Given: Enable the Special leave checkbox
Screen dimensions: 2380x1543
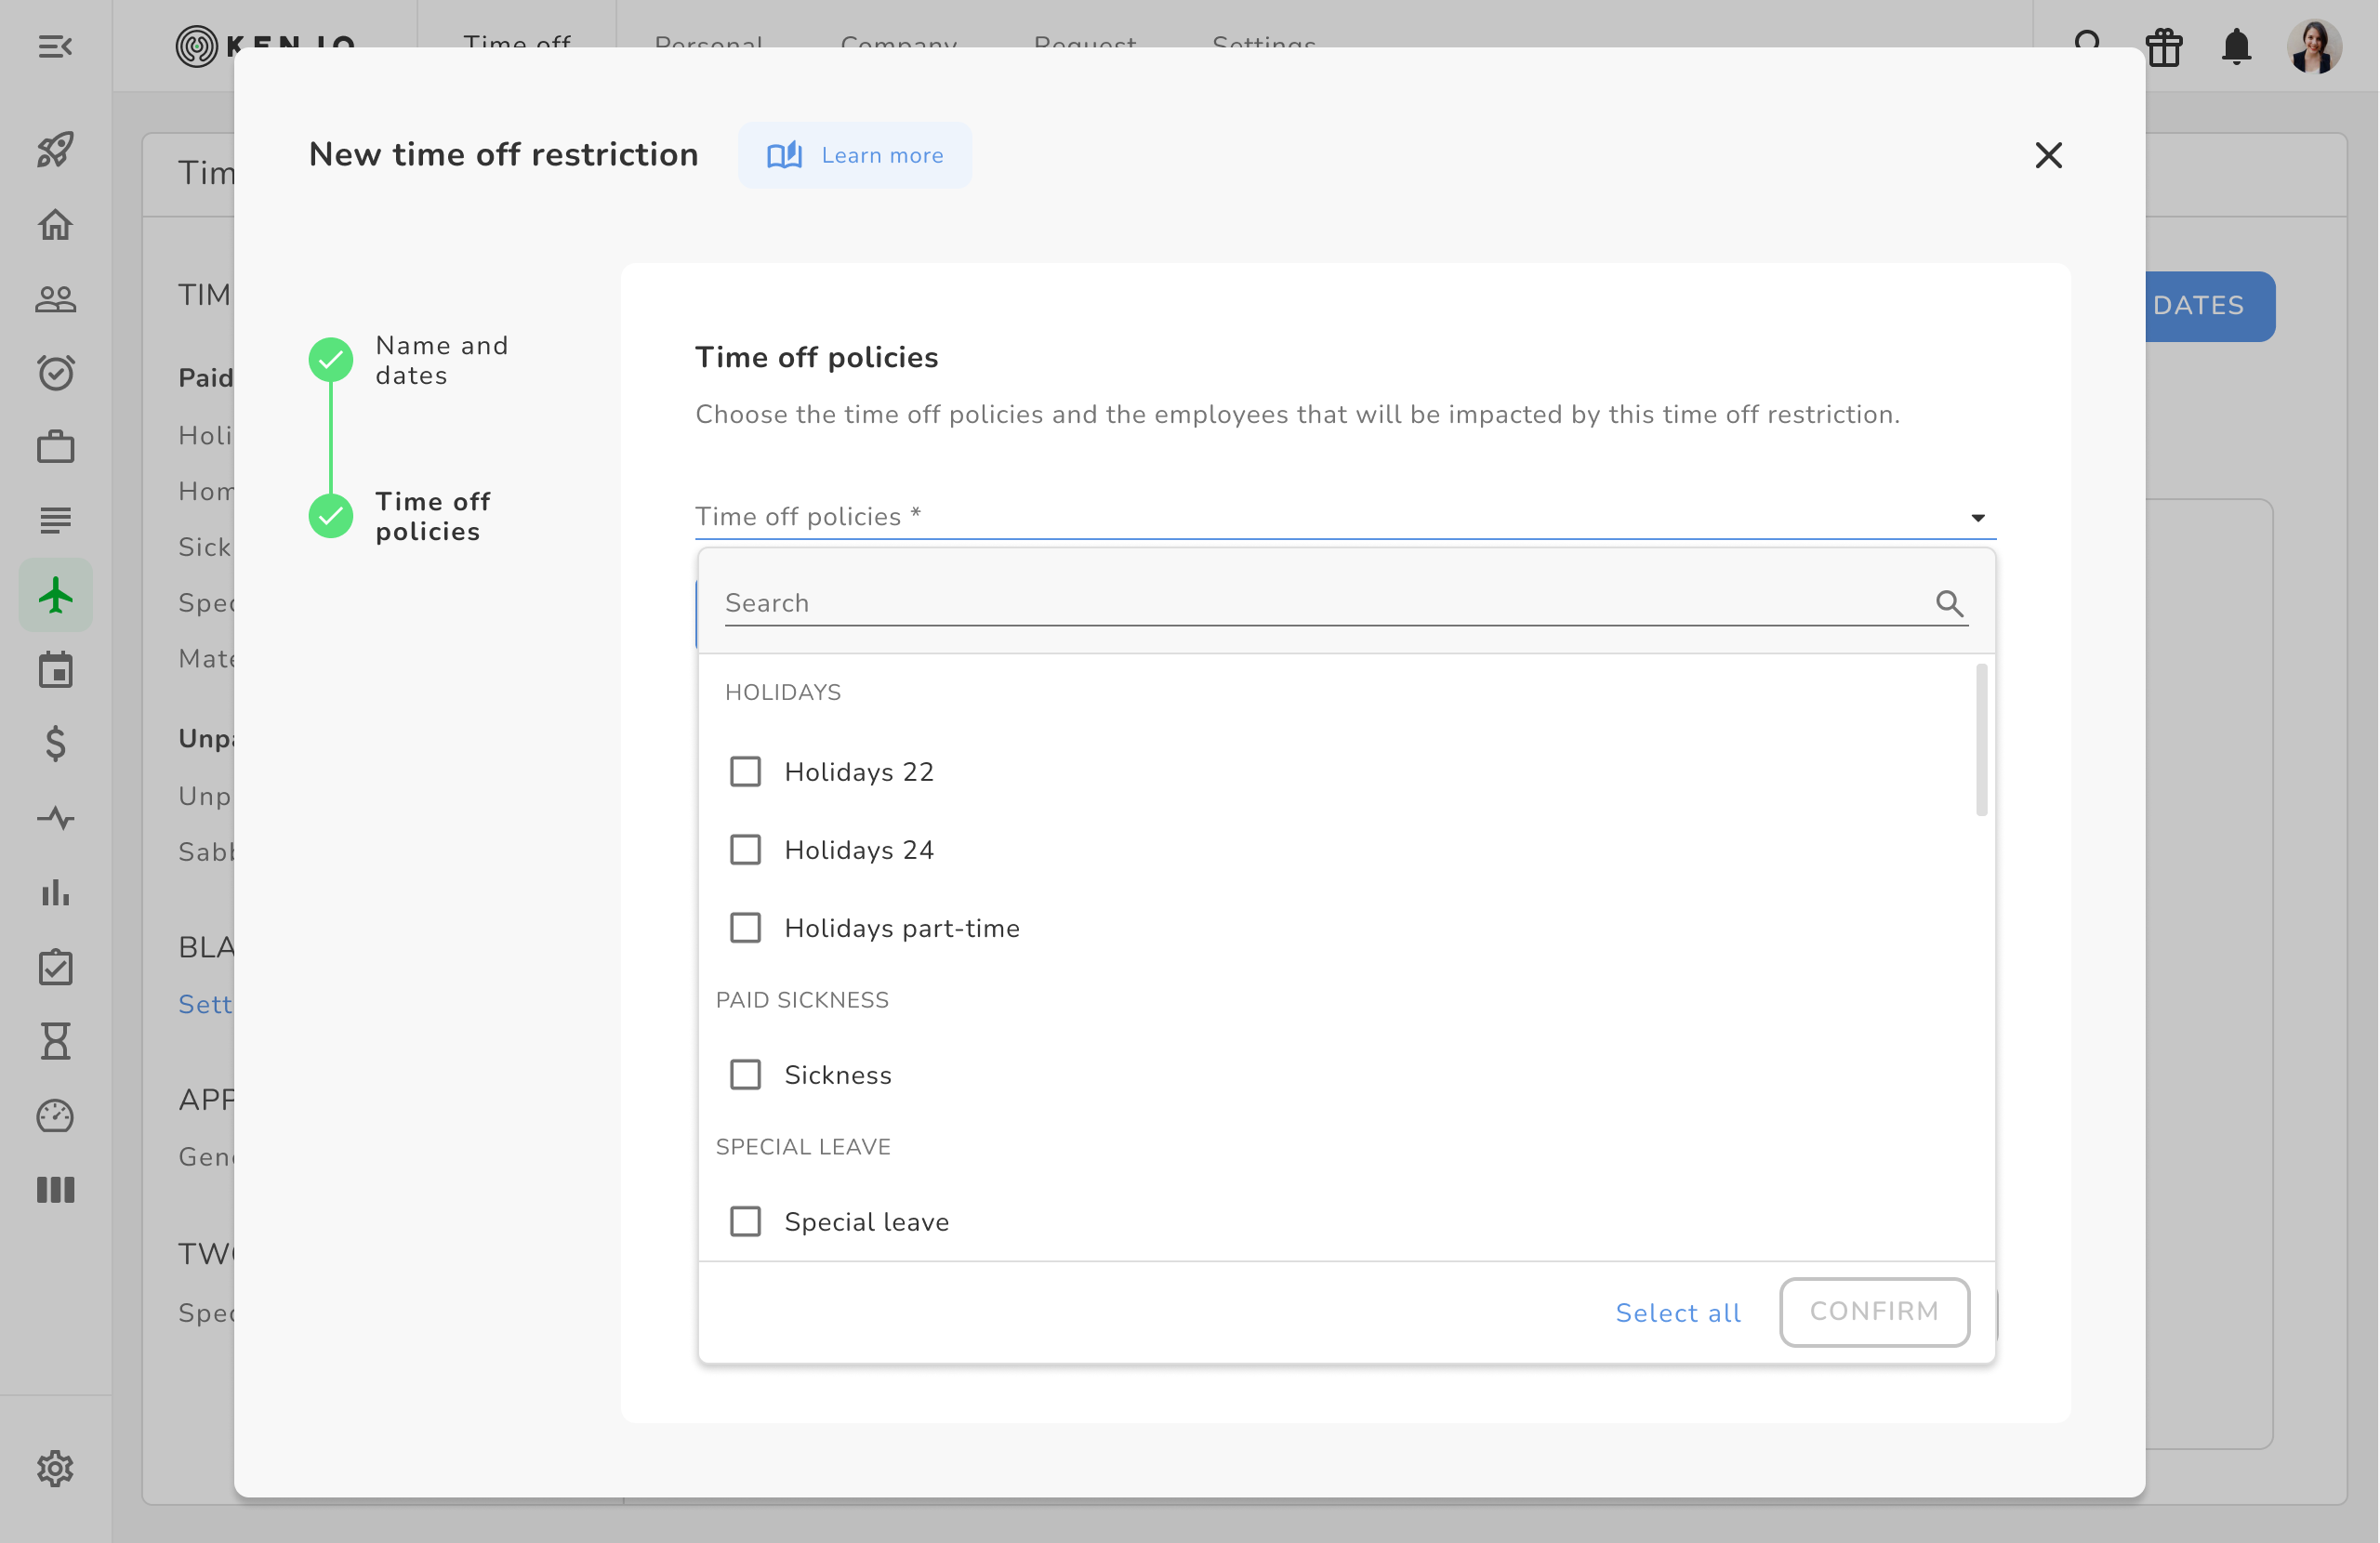Looking at the screenshot, I should point(745,1221).
